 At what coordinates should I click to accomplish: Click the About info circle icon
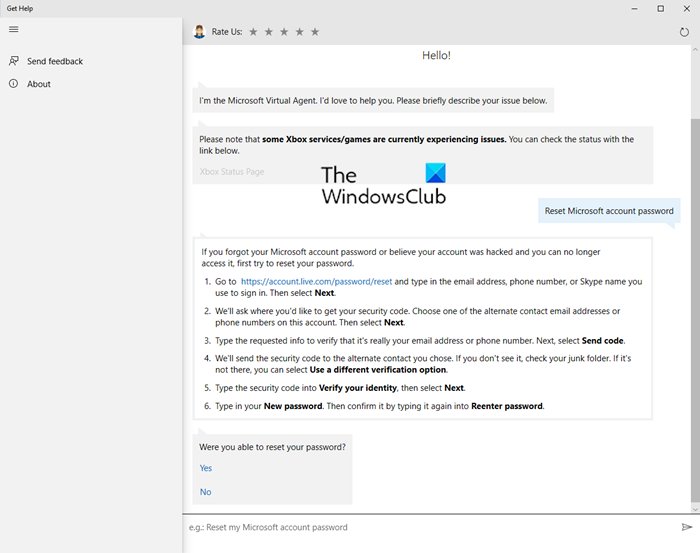14,83
